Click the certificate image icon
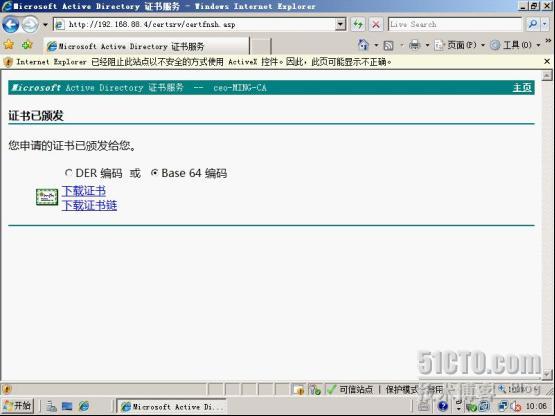Screen dimensions: 555x416 pos(47,197)
